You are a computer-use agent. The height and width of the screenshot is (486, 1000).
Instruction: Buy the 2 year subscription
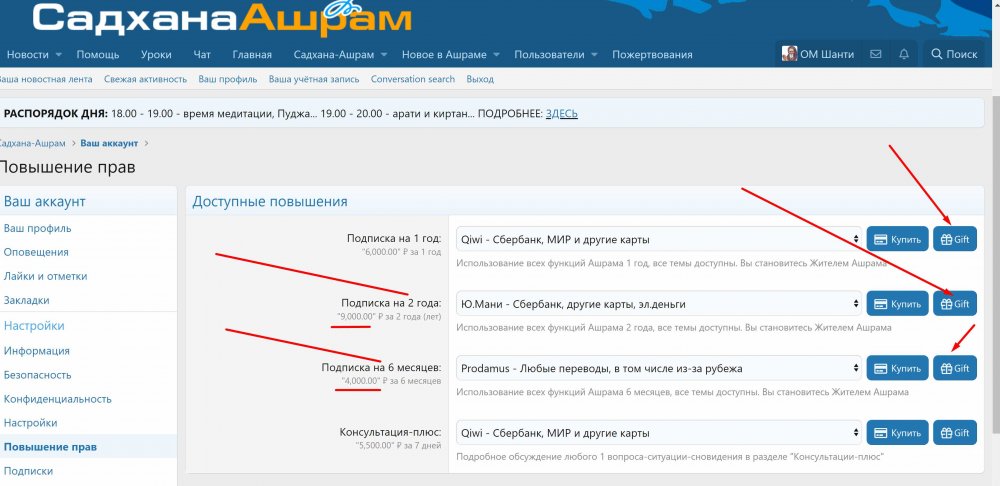pos(898,304)
